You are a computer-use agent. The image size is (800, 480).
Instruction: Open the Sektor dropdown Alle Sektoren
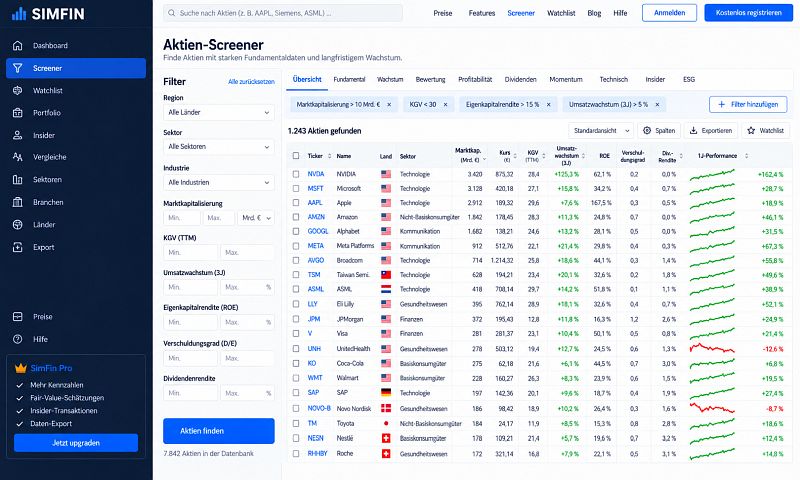[x=218, y=146]
